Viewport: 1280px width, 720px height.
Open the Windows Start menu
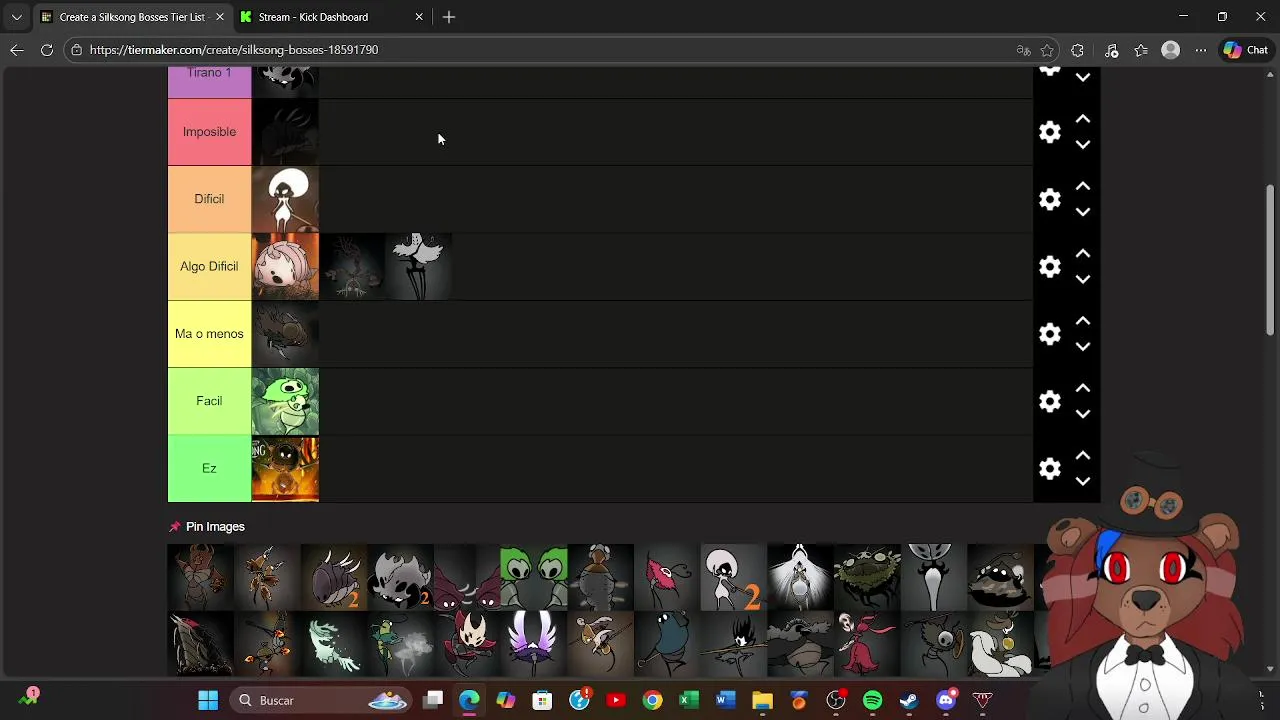[x=208, y=700]
